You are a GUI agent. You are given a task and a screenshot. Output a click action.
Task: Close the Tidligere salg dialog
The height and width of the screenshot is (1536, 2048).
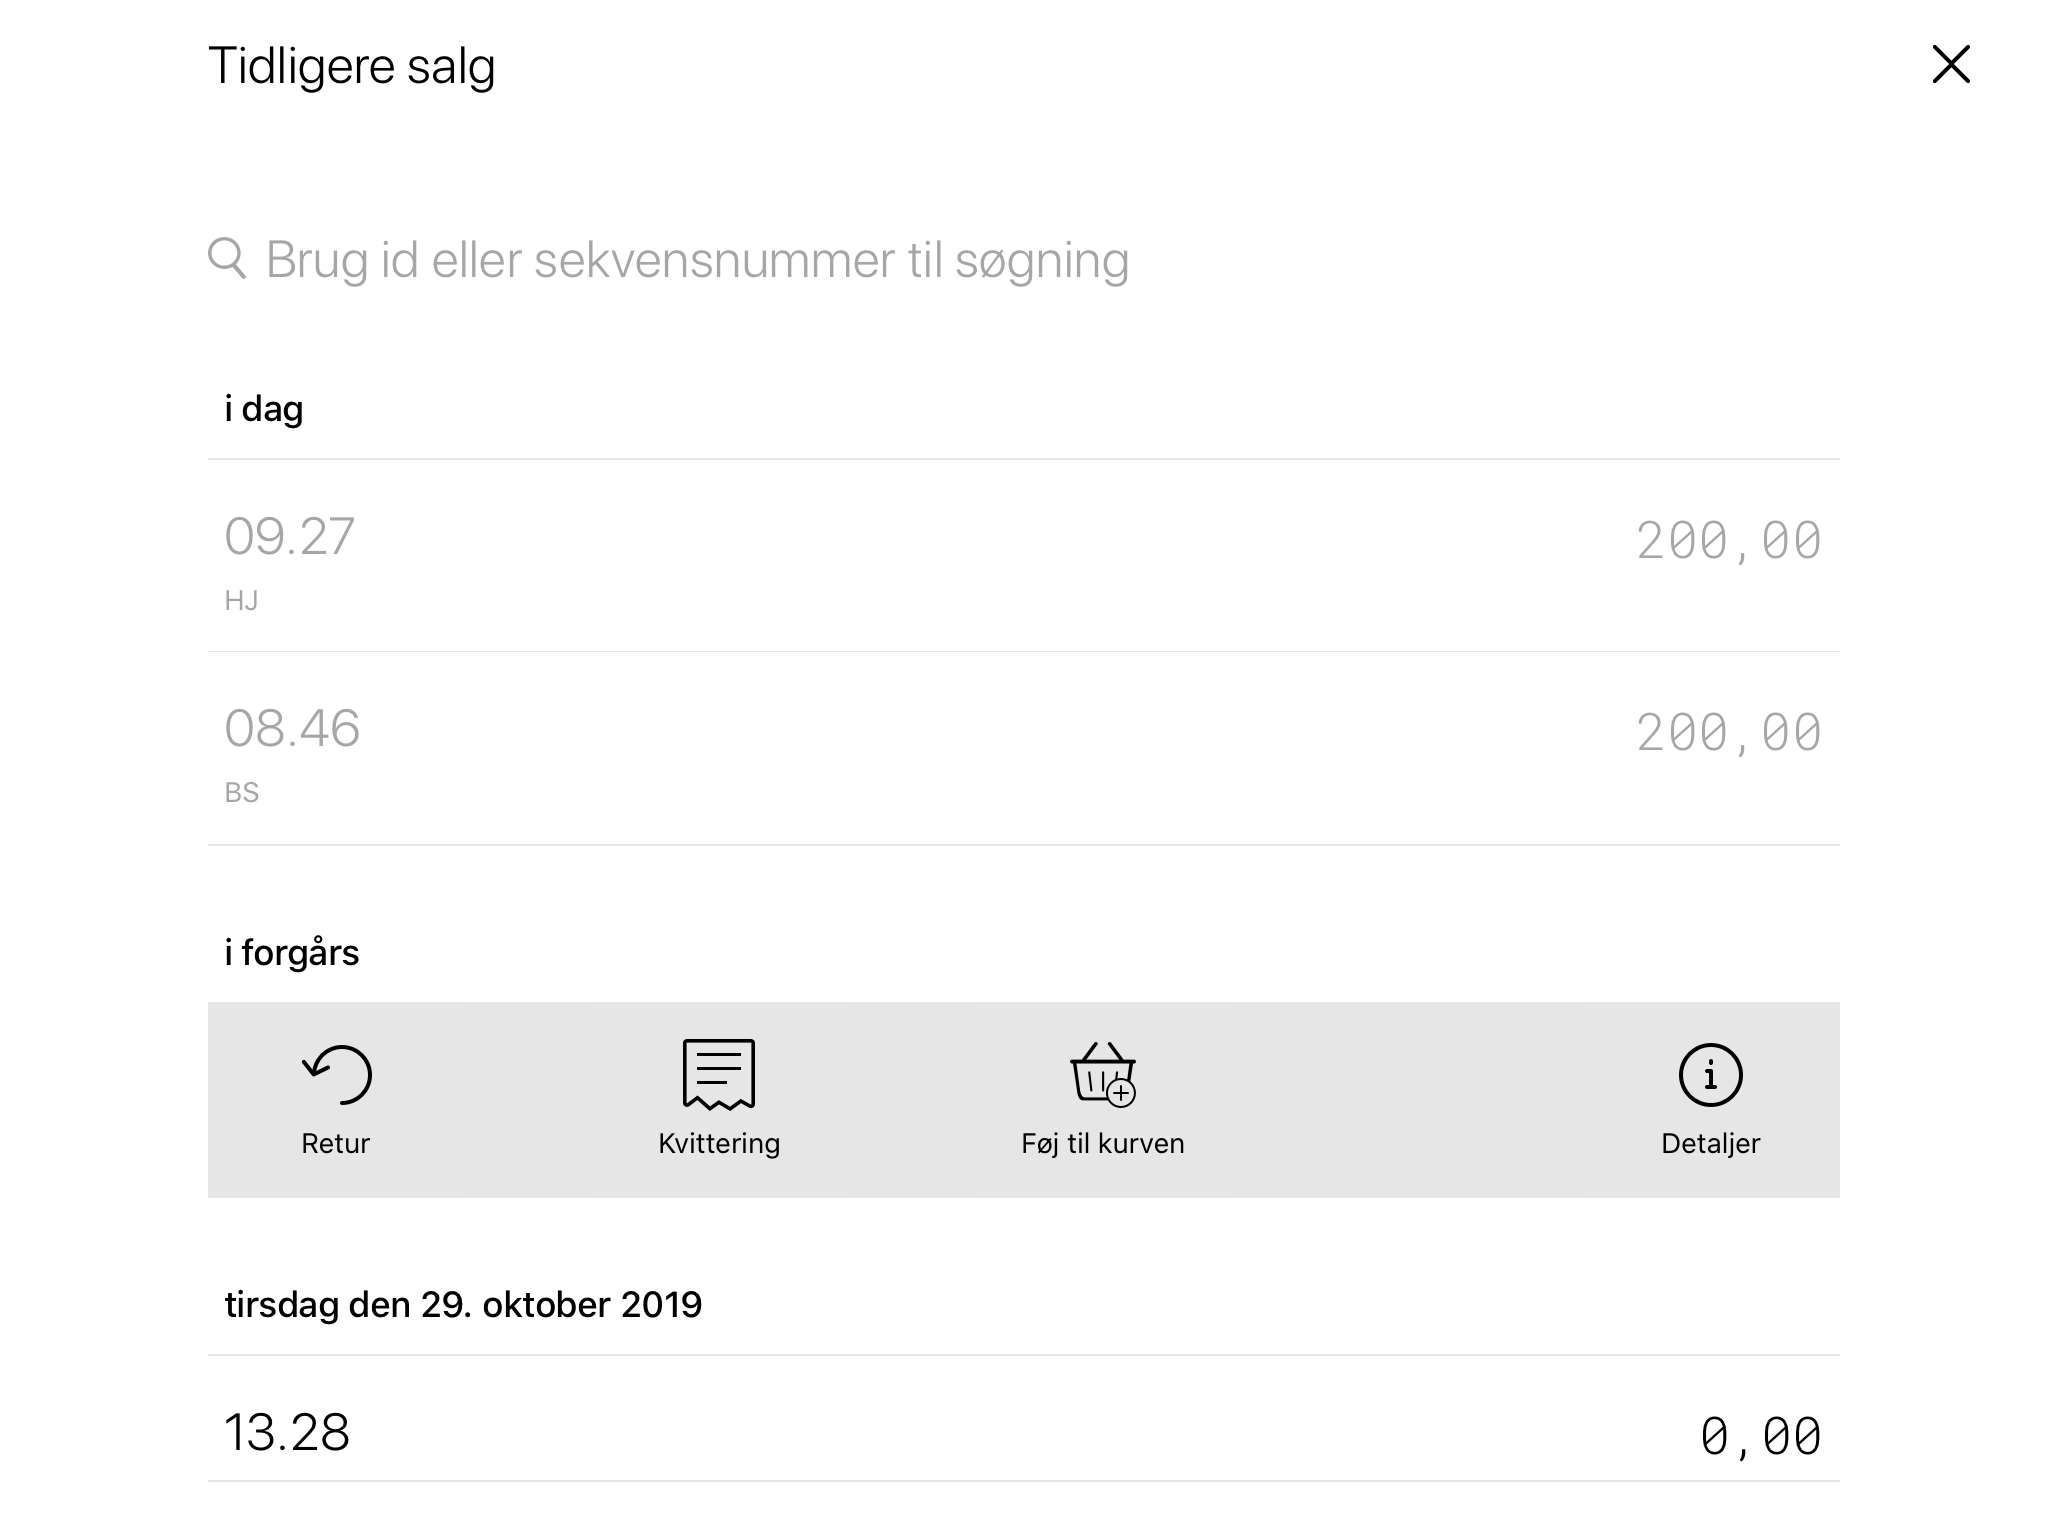pos(1950,65)
